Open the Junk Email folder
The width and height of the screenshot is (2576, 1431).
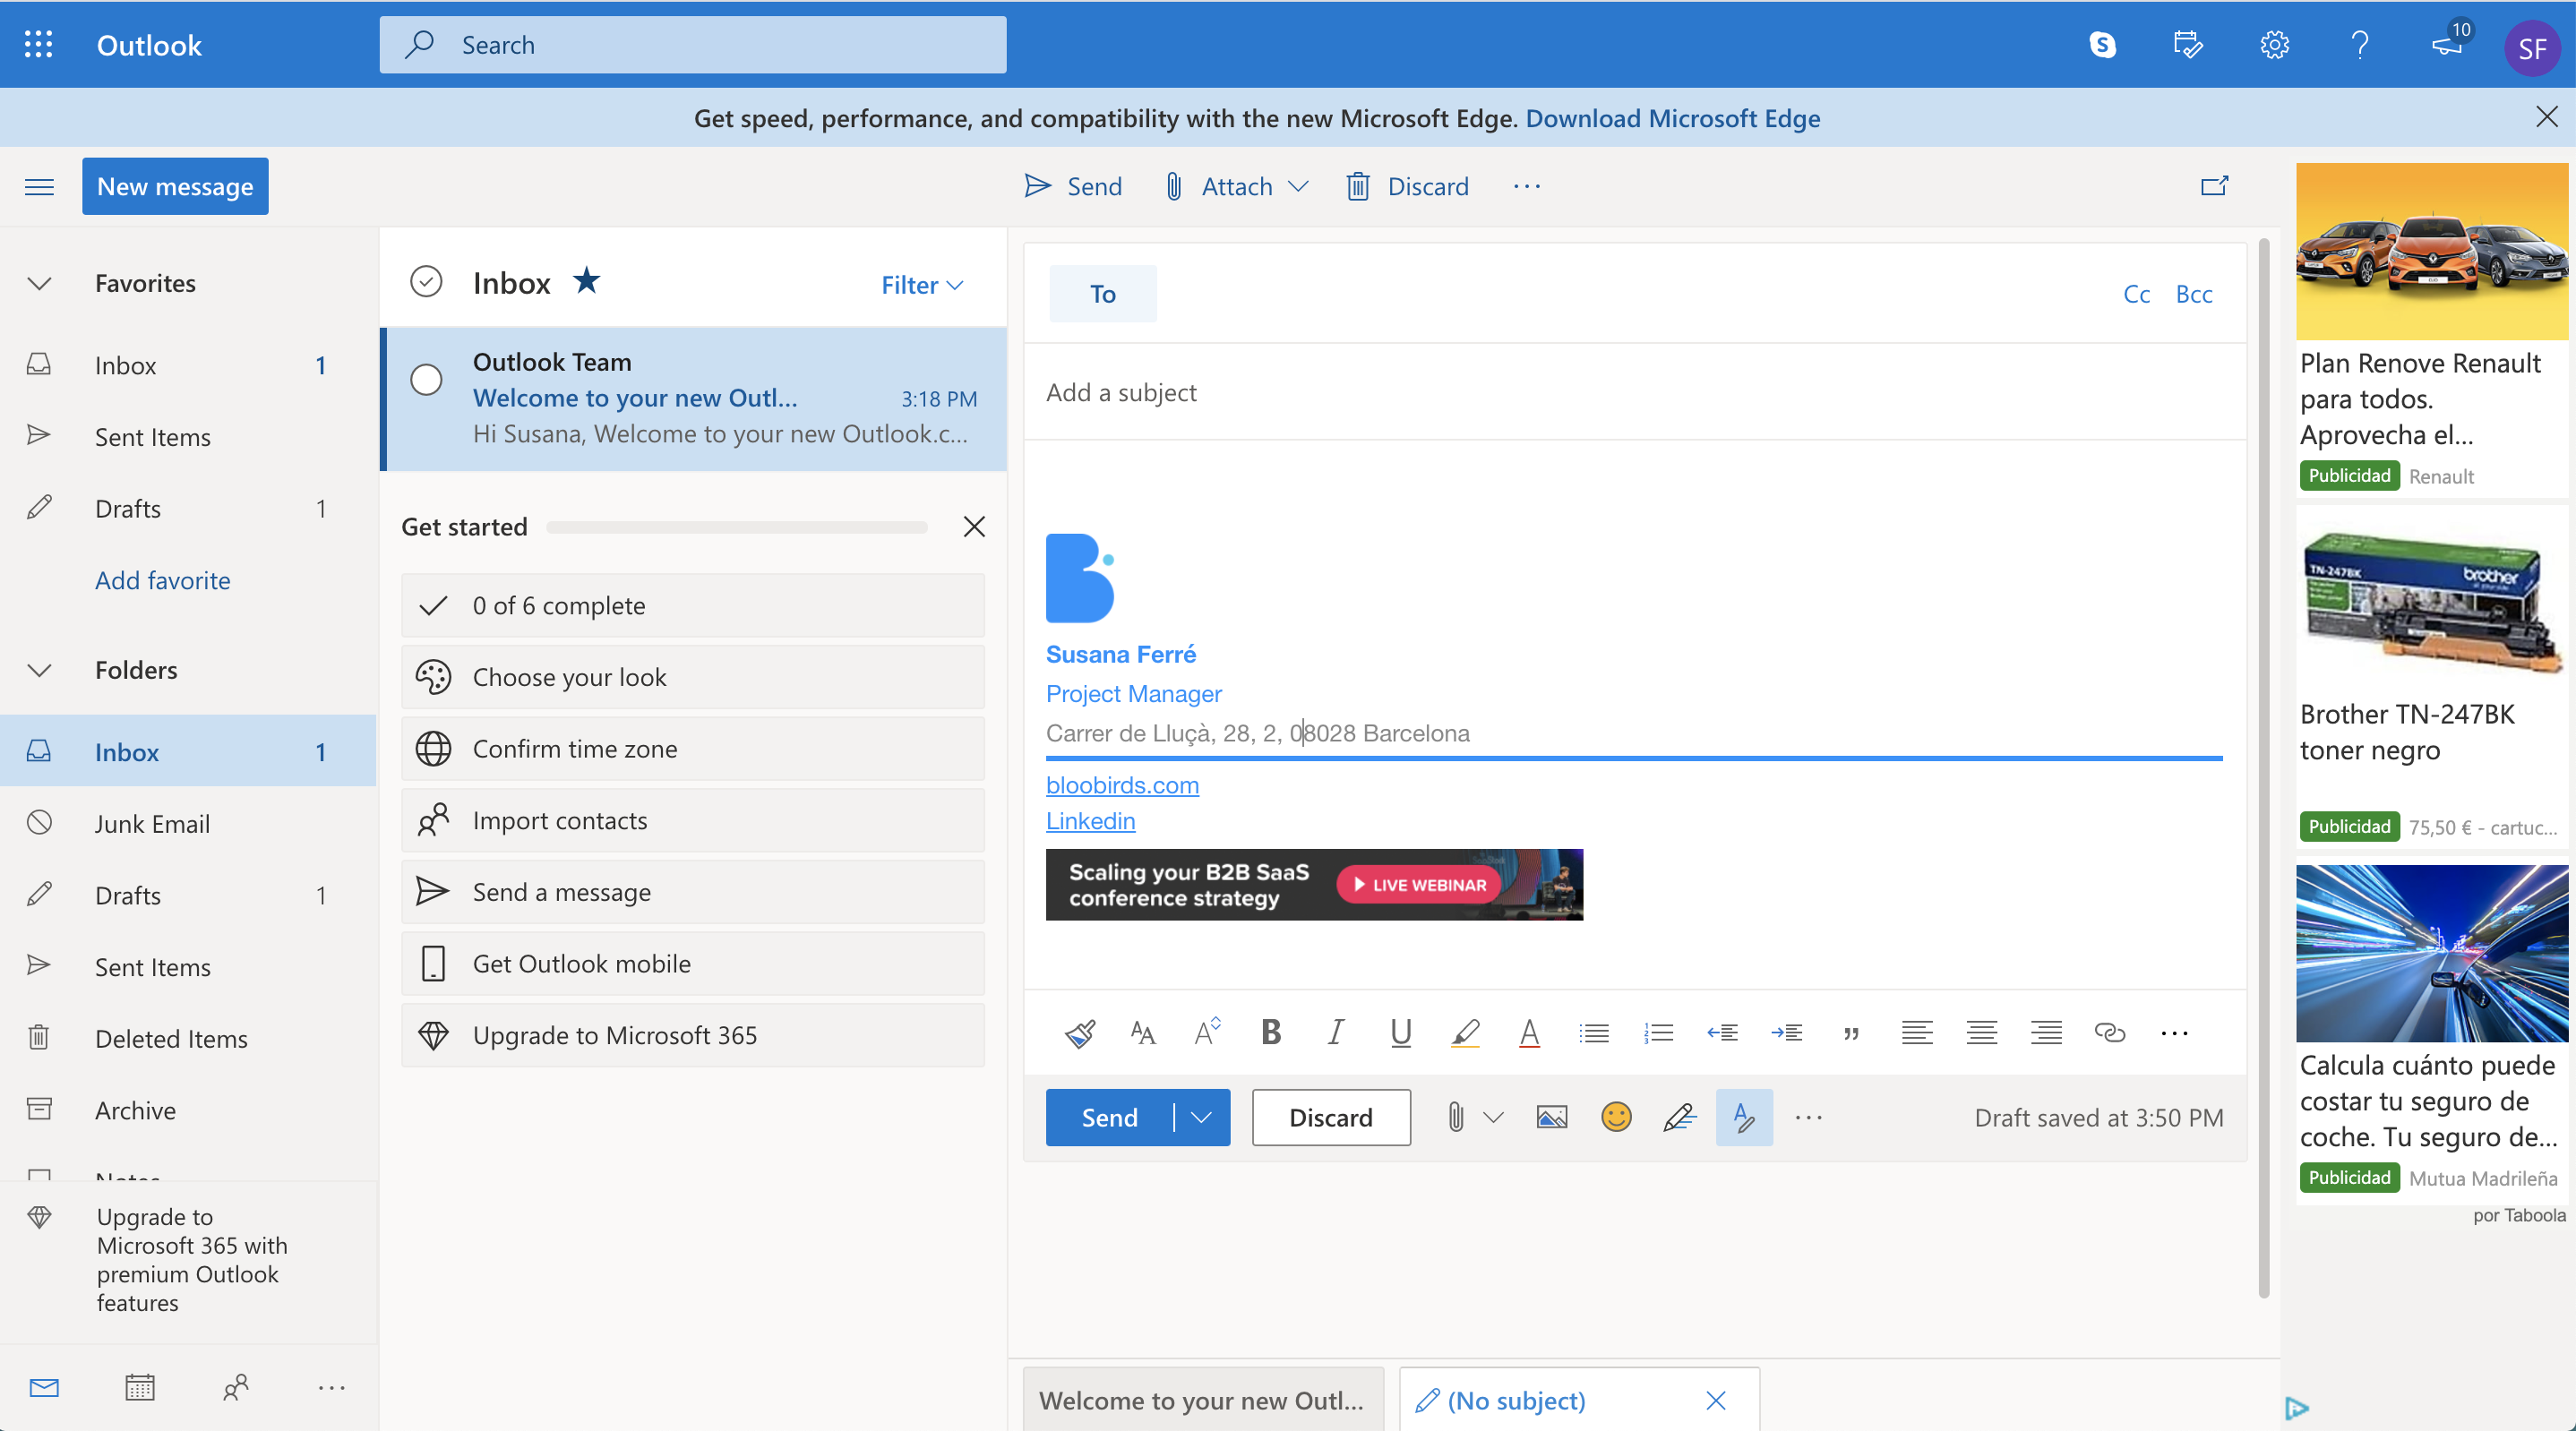tap(188, 823)
